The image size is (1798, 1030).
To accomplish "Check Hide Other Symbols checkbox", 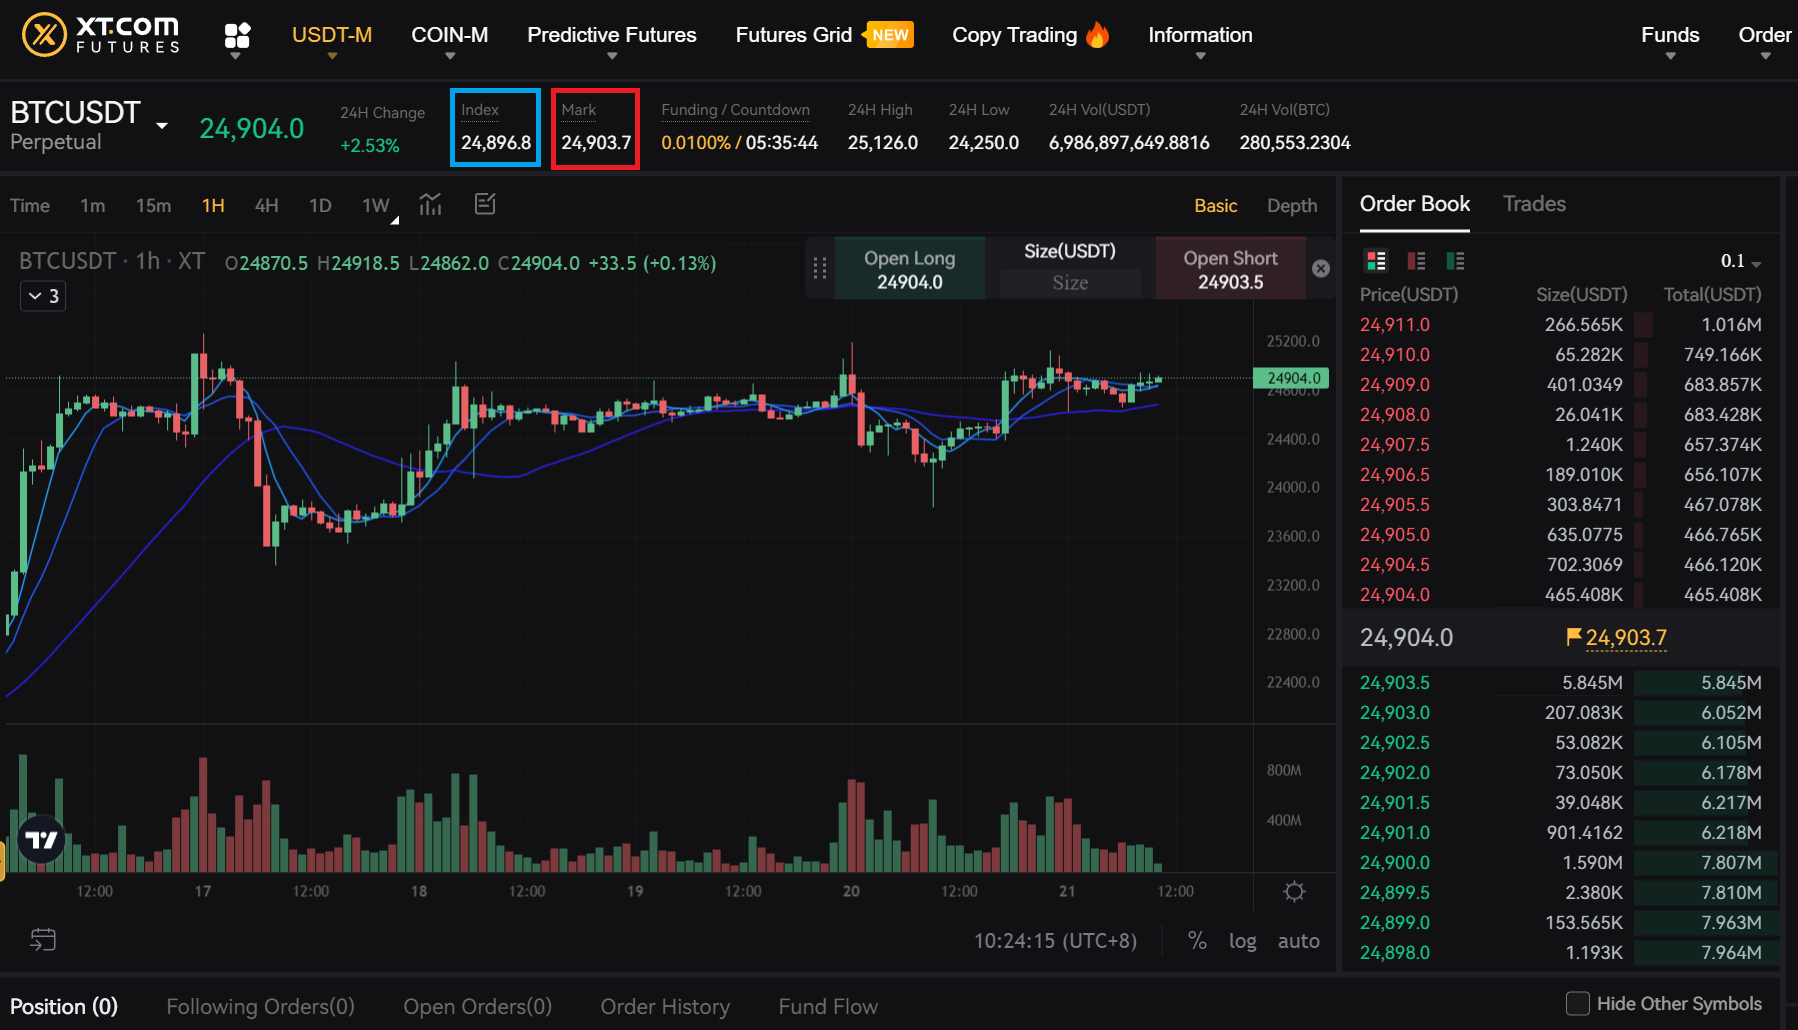I will tap(1577, 1003).
